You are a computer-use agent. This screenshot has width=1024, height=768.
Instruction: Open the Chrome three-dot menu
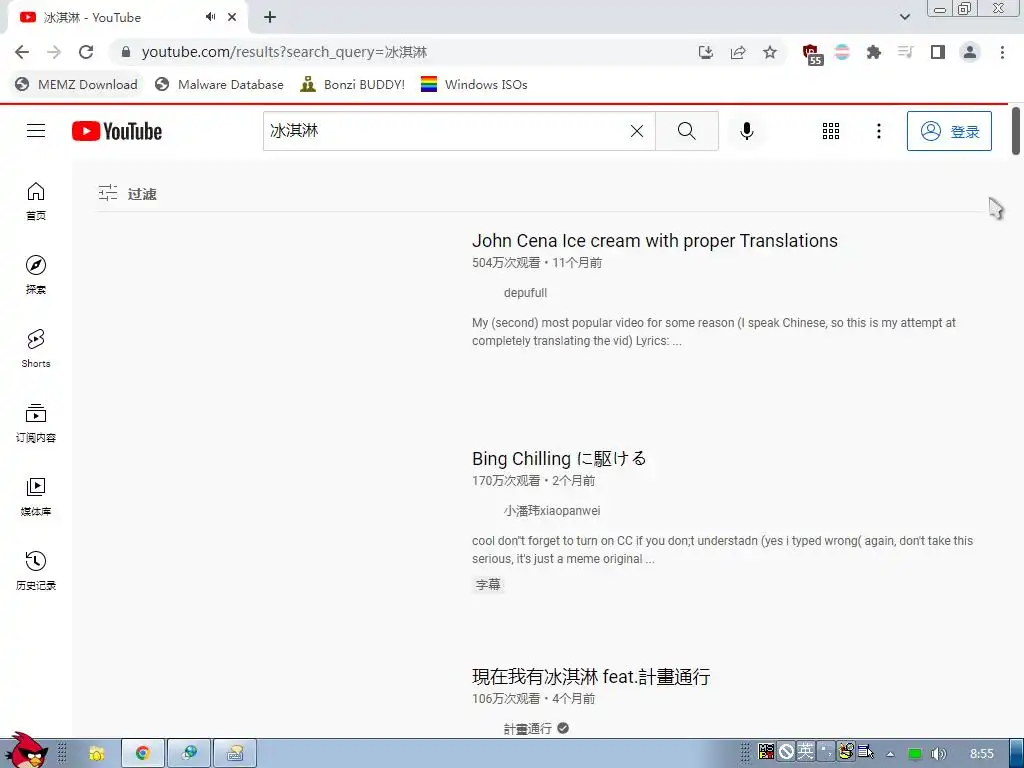(x=1002, y=52)
